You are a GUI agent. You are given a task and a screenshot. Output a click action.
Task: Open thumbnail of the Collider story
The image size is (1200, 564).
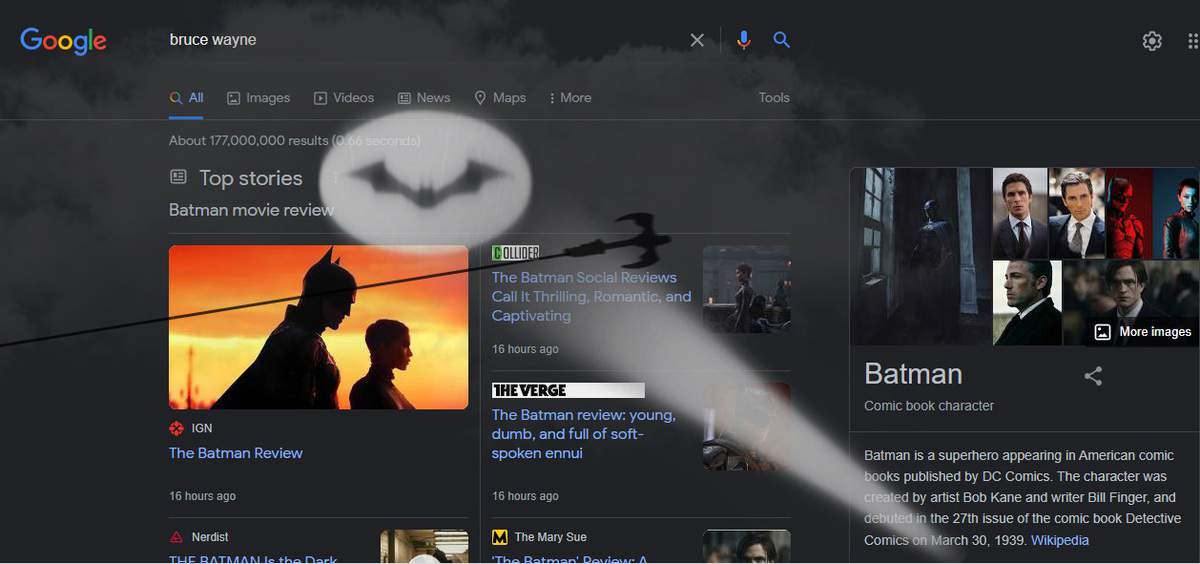tap(746, 290)
